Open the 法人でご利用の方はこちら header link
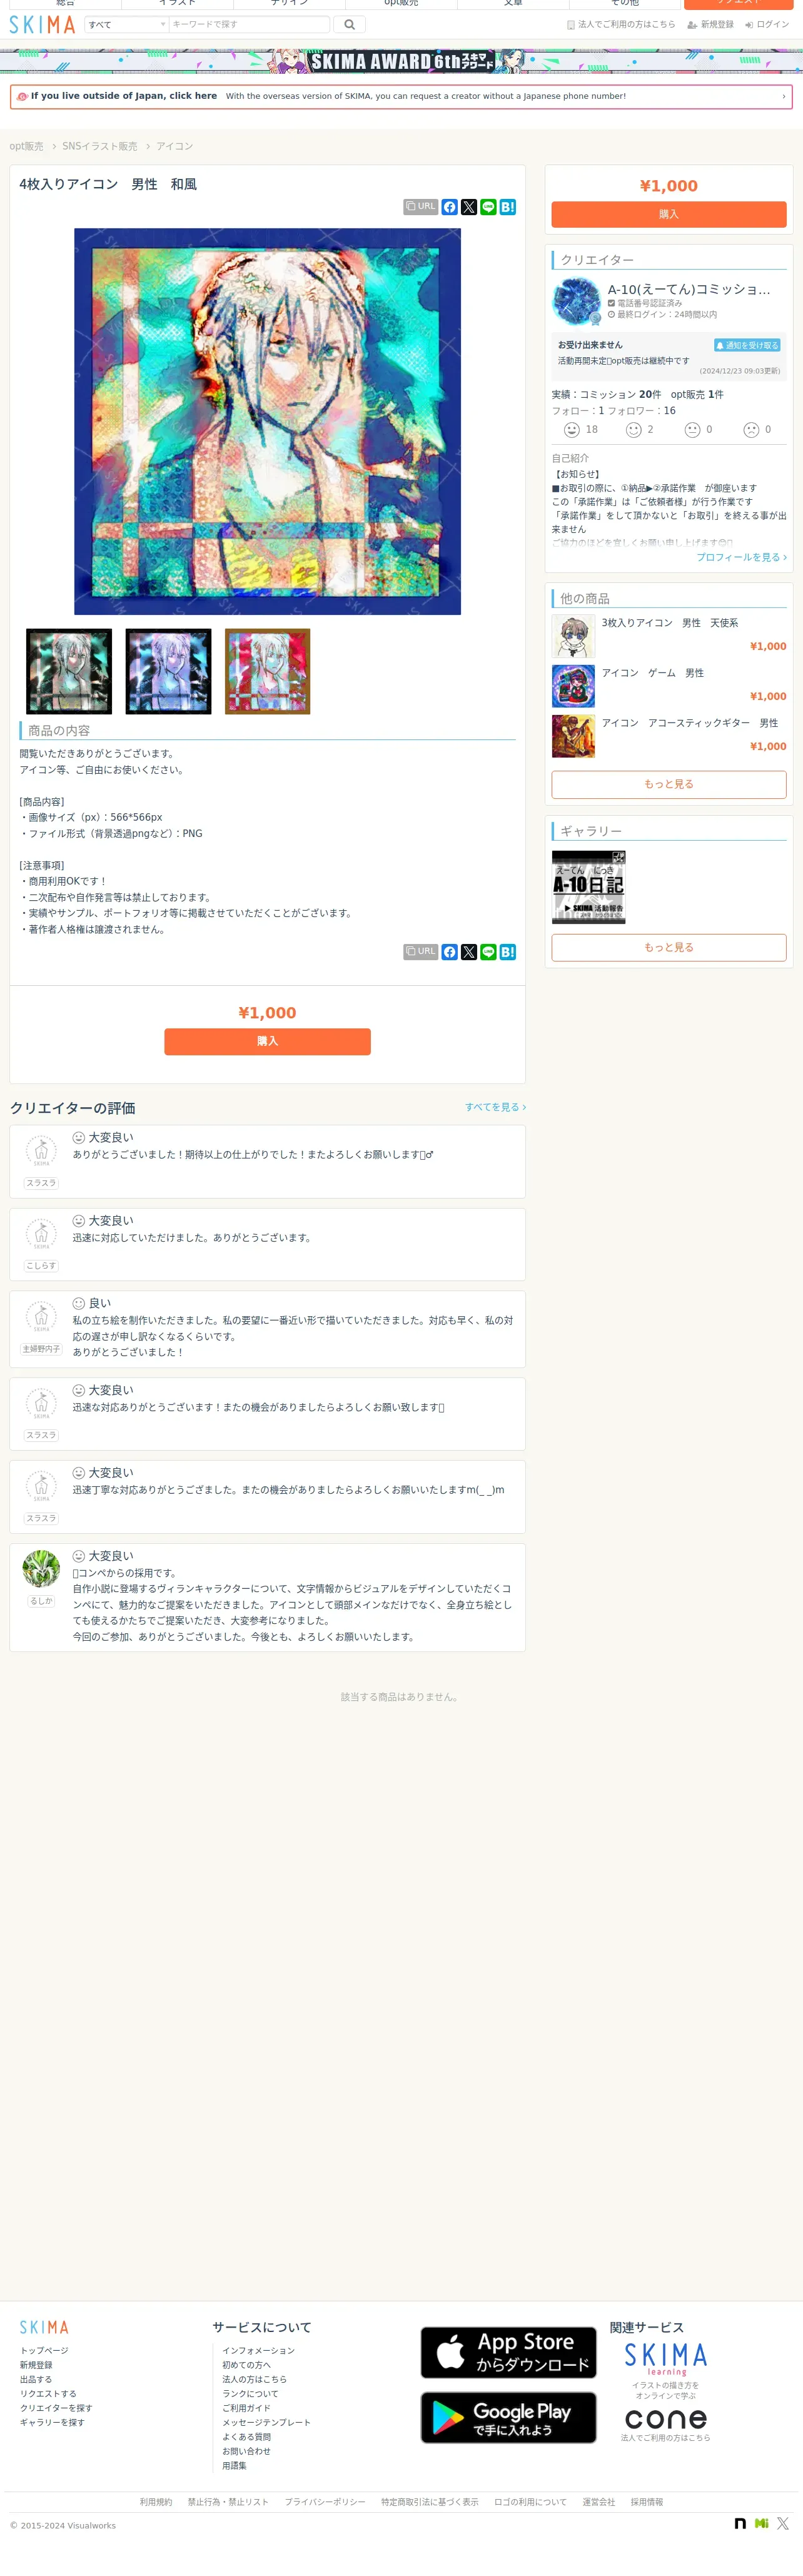Screen dimensions: 803x2576 [621, 24]
